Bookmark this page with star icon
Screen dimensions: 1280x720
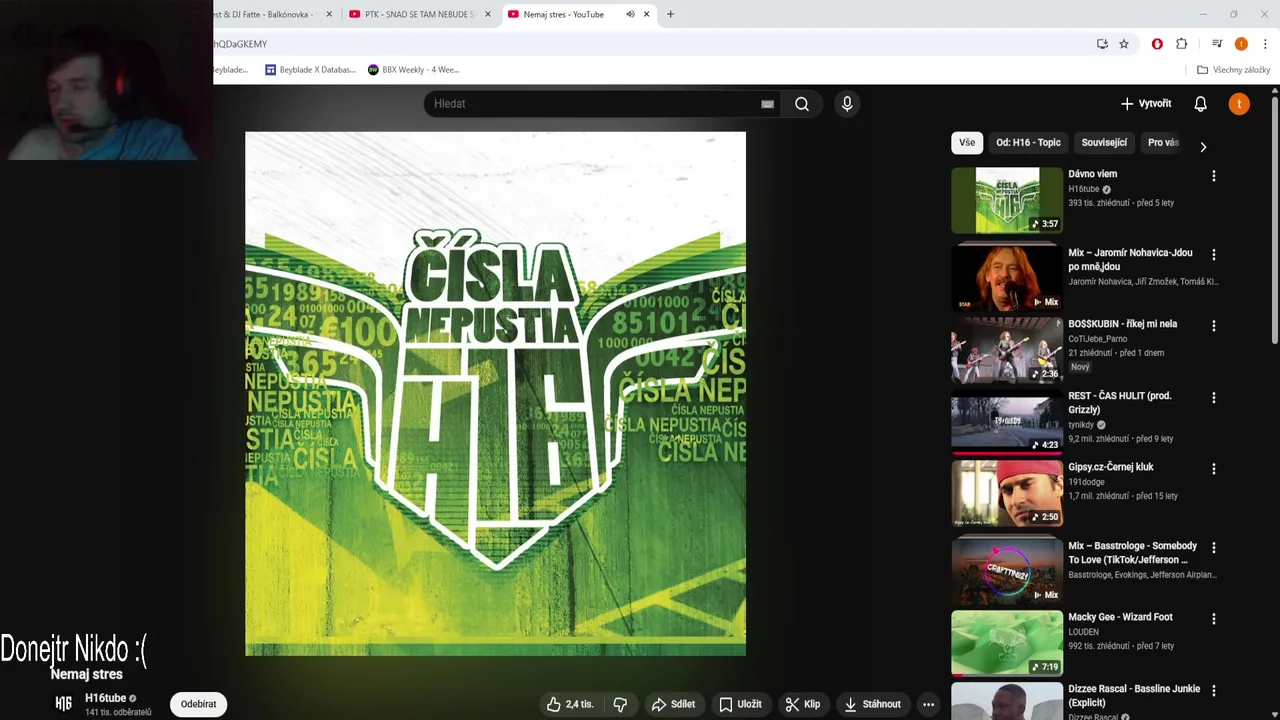click(x=1124, y=44)
